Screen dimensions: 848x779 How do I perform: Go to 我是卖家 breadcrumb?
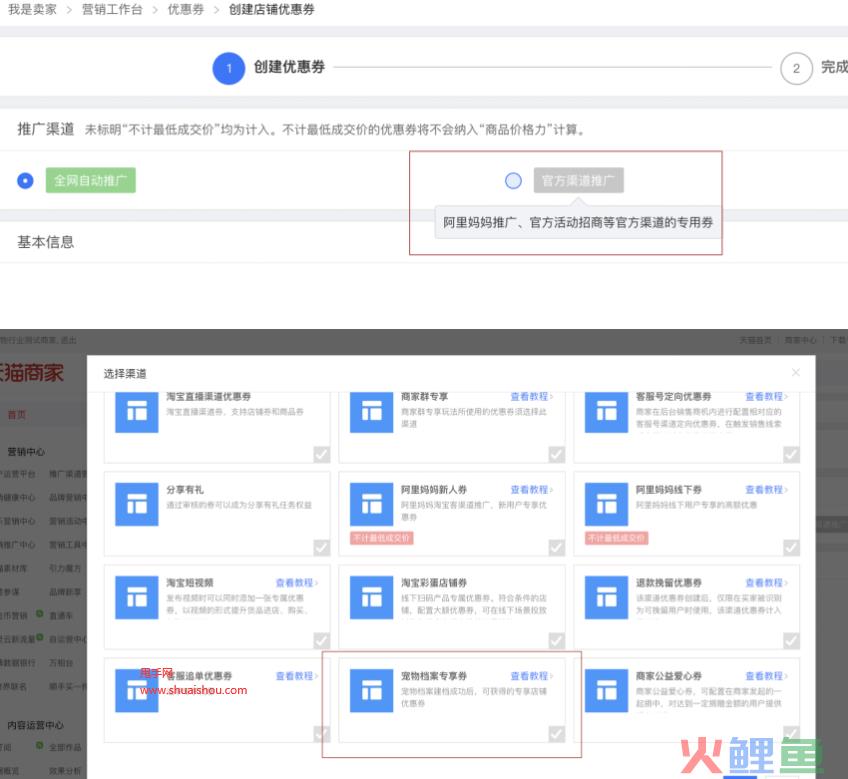tap(32, 10)
